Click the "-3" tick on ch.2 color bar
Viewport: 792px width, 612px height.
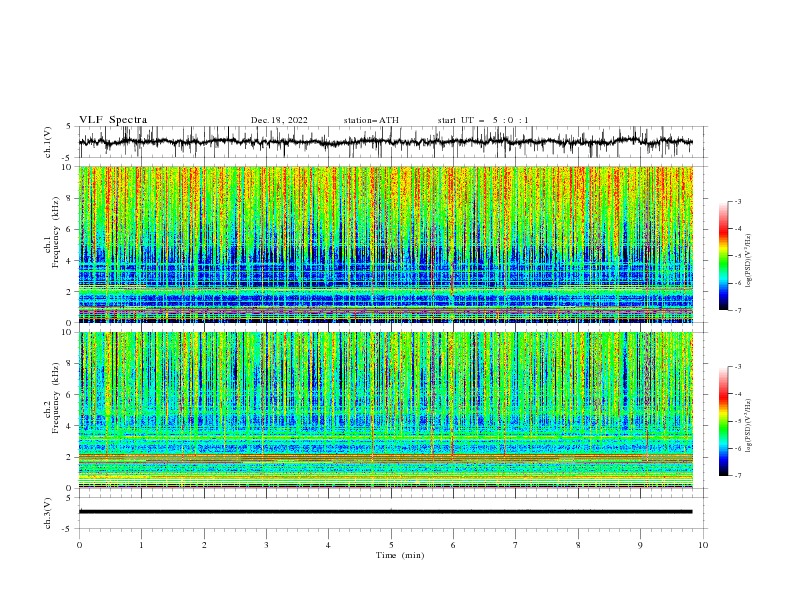737,367
